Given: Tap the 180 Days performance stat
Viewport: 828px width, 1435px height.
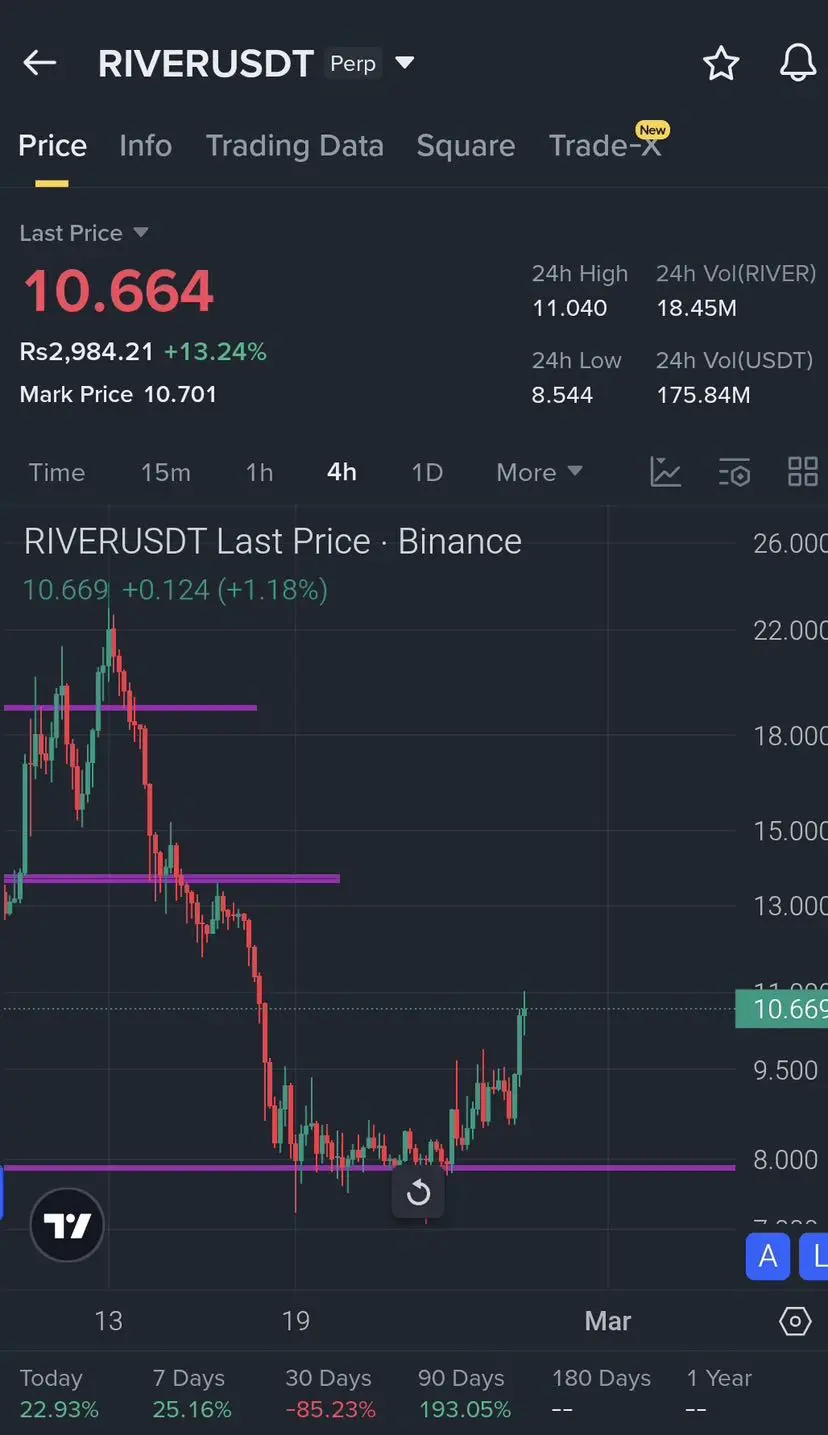Looking at the screenshot, I should coord(601,1393).
